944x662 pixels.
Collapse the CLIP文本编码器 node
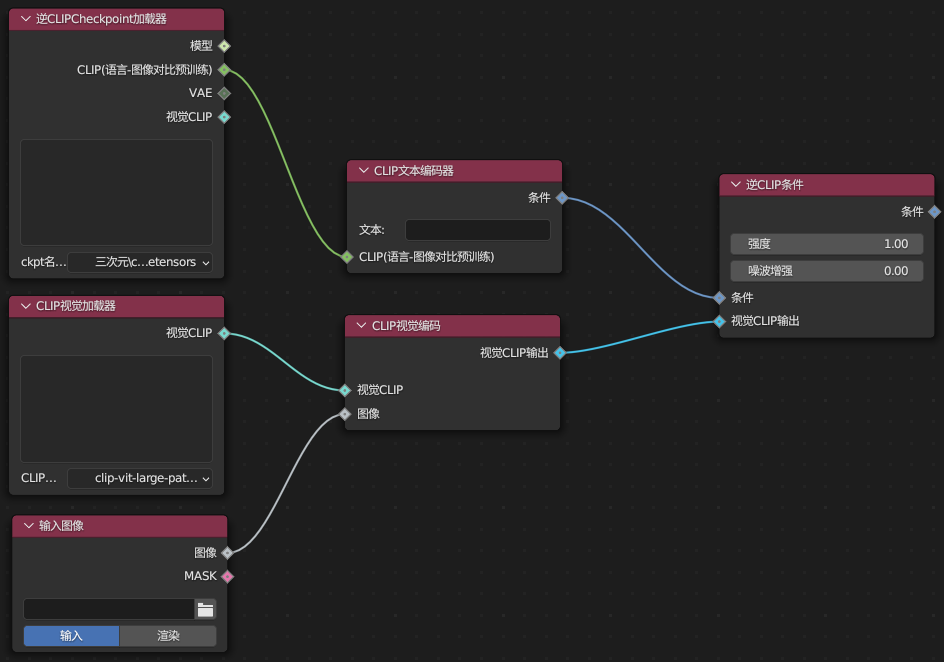(364, 171)
